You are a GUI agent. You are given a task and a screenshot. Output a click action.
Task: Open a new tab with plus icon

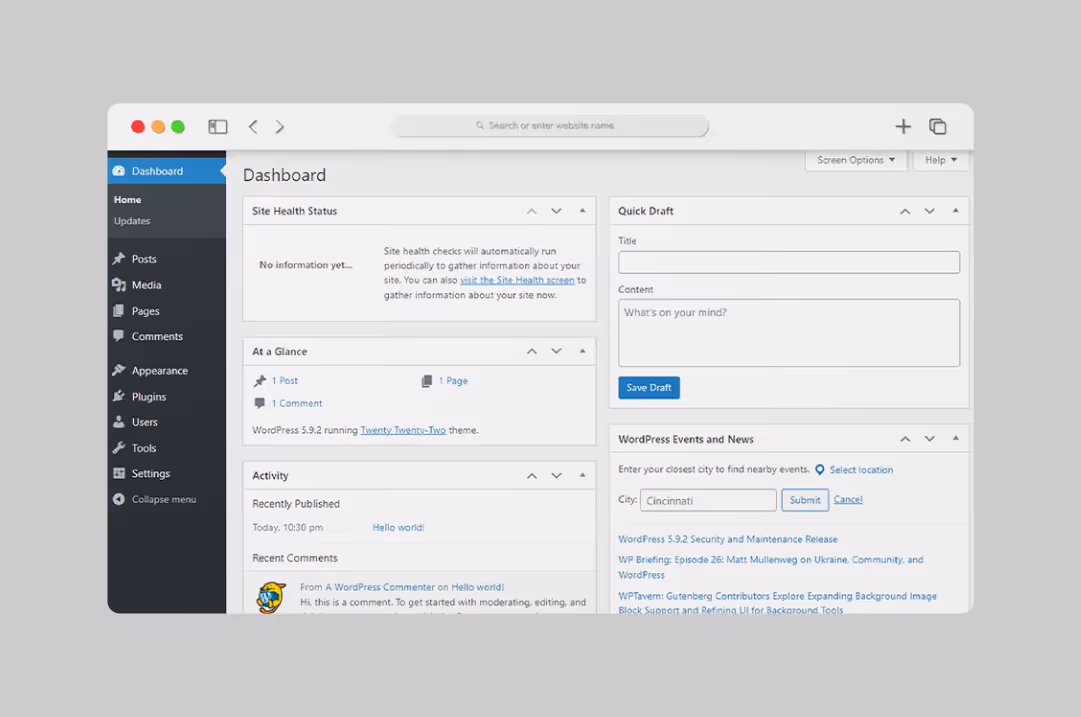903,126
